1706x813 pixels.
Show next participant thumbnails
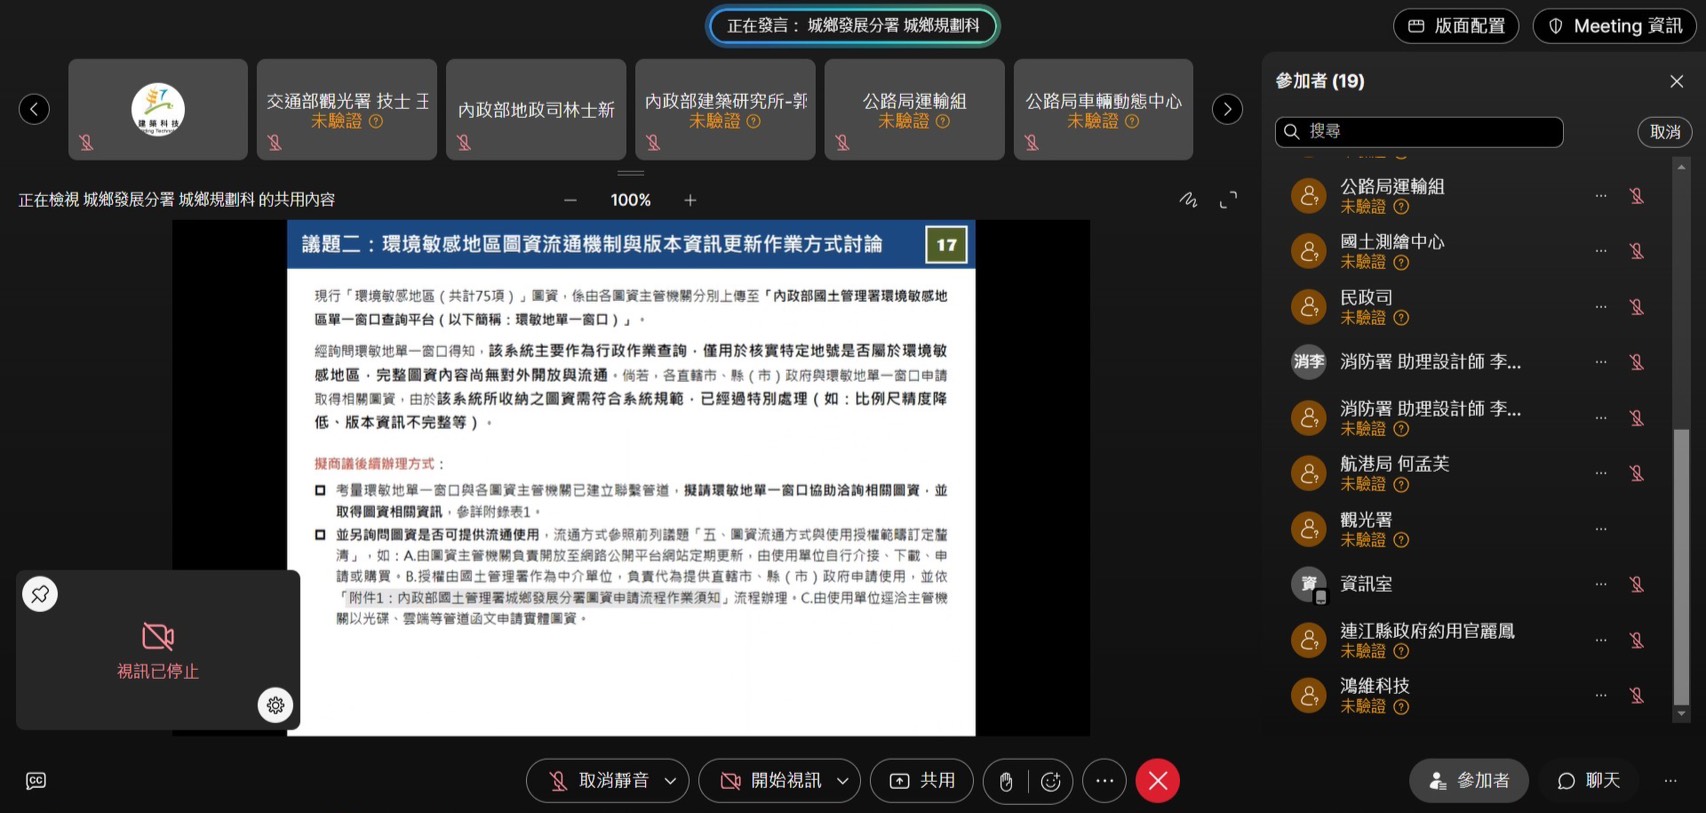[1227, 109]
